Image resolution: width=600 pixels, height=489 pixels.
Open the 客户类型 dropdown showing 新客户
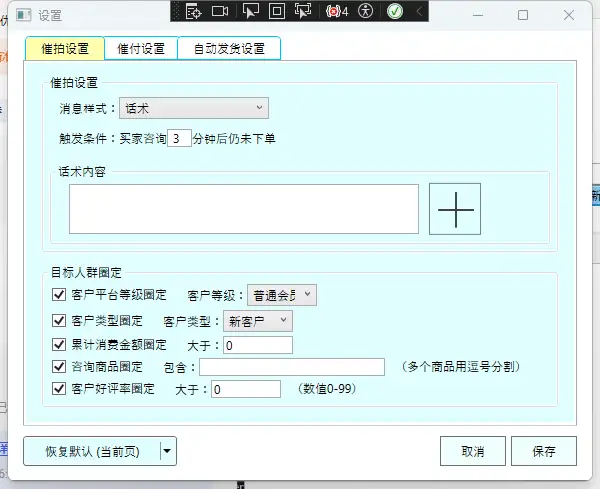[x=257, y=320]
